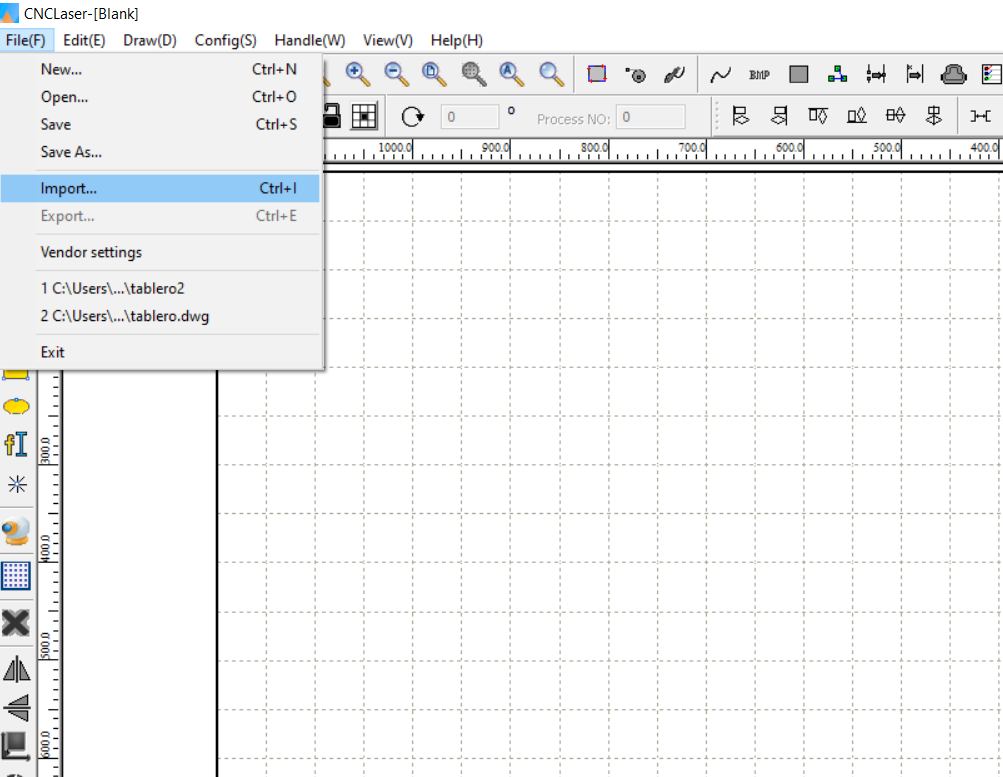Click the Process NO input field
The image size is (1003, 777).
point(650,118)
